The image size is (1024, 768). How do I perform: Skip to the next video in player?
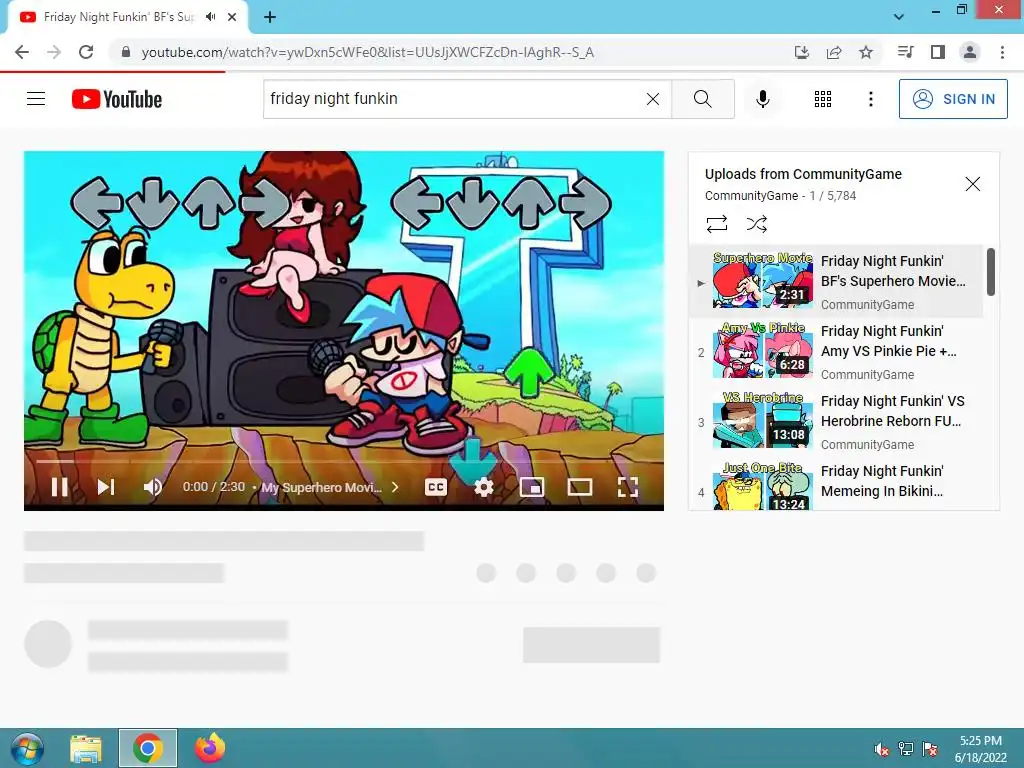[x=106, y=487]
